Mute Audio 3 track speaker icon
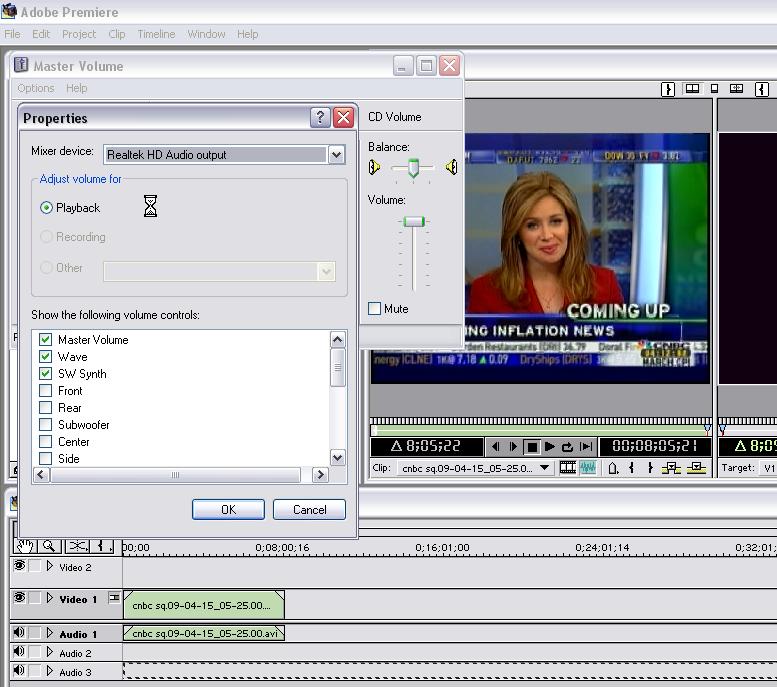This screenshot has height=687, width=777. (19, 670)
